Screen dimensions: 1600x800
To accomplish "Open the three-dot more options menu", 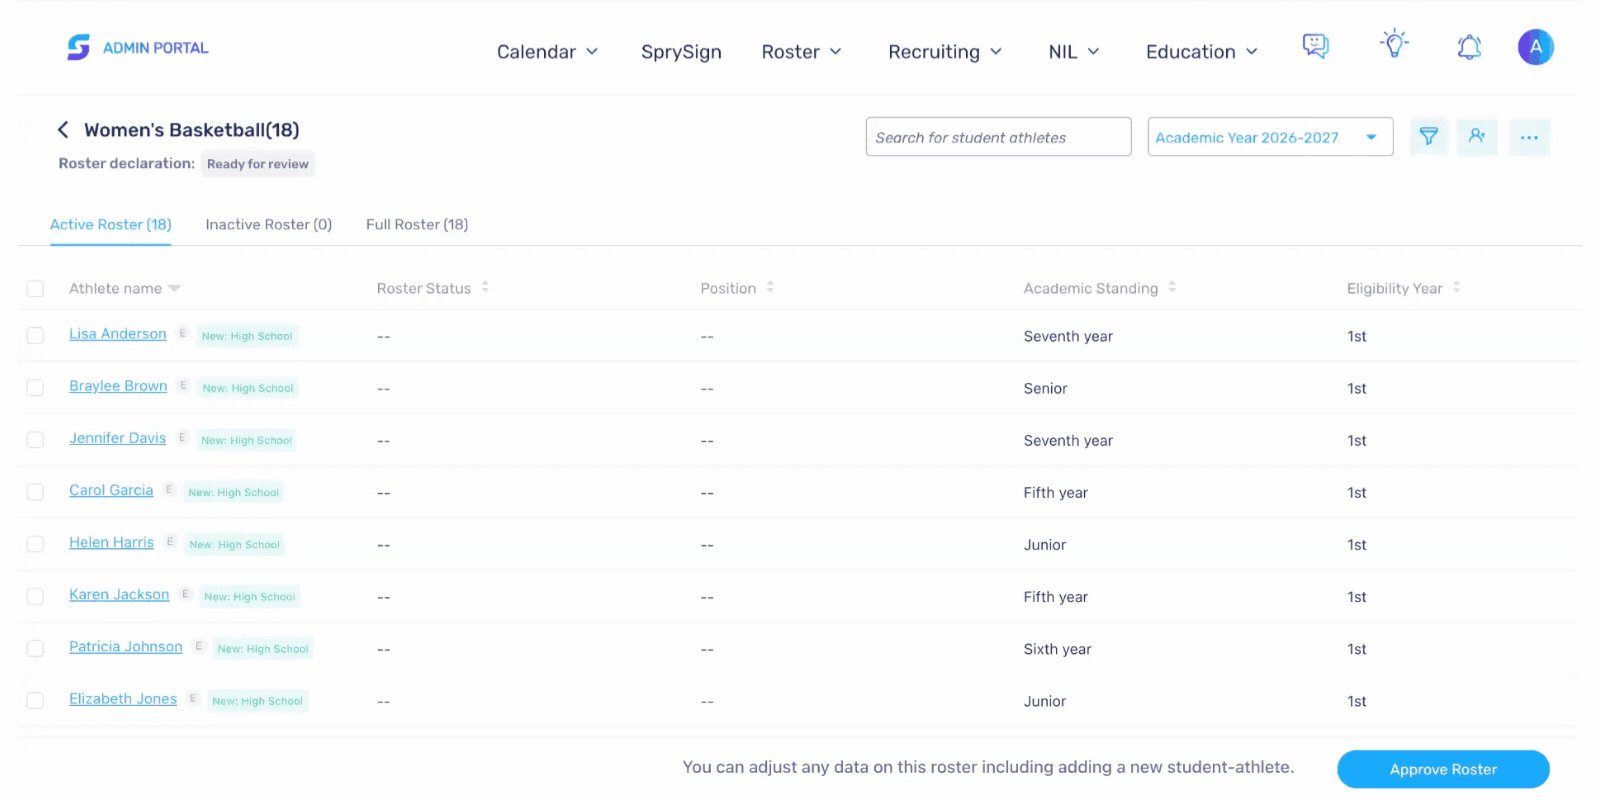I will pyautogui.click(x=1530, y=137).
